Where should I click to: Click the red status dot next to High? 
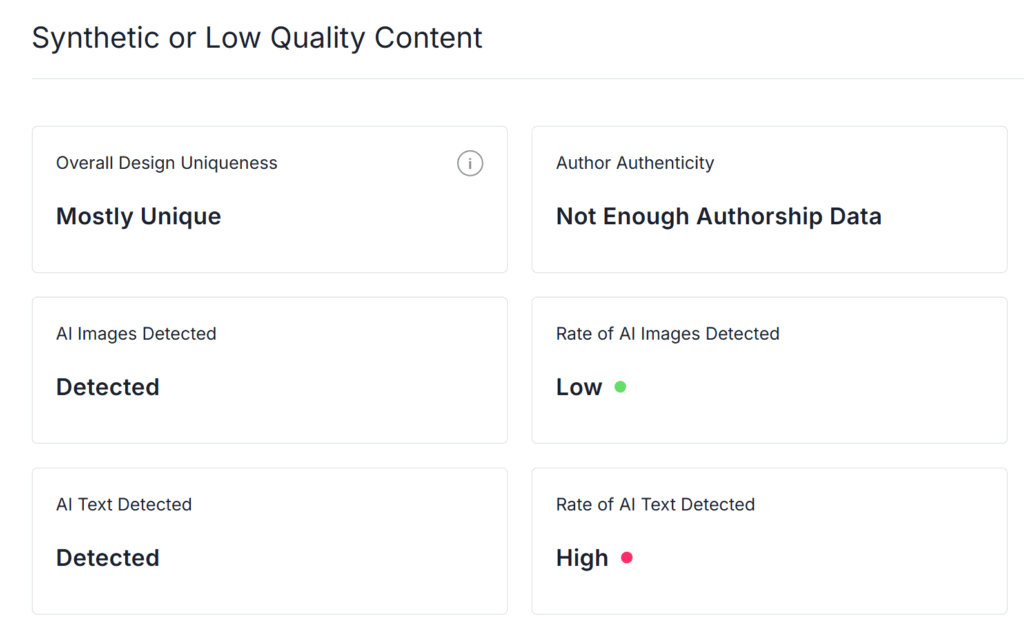627,558
